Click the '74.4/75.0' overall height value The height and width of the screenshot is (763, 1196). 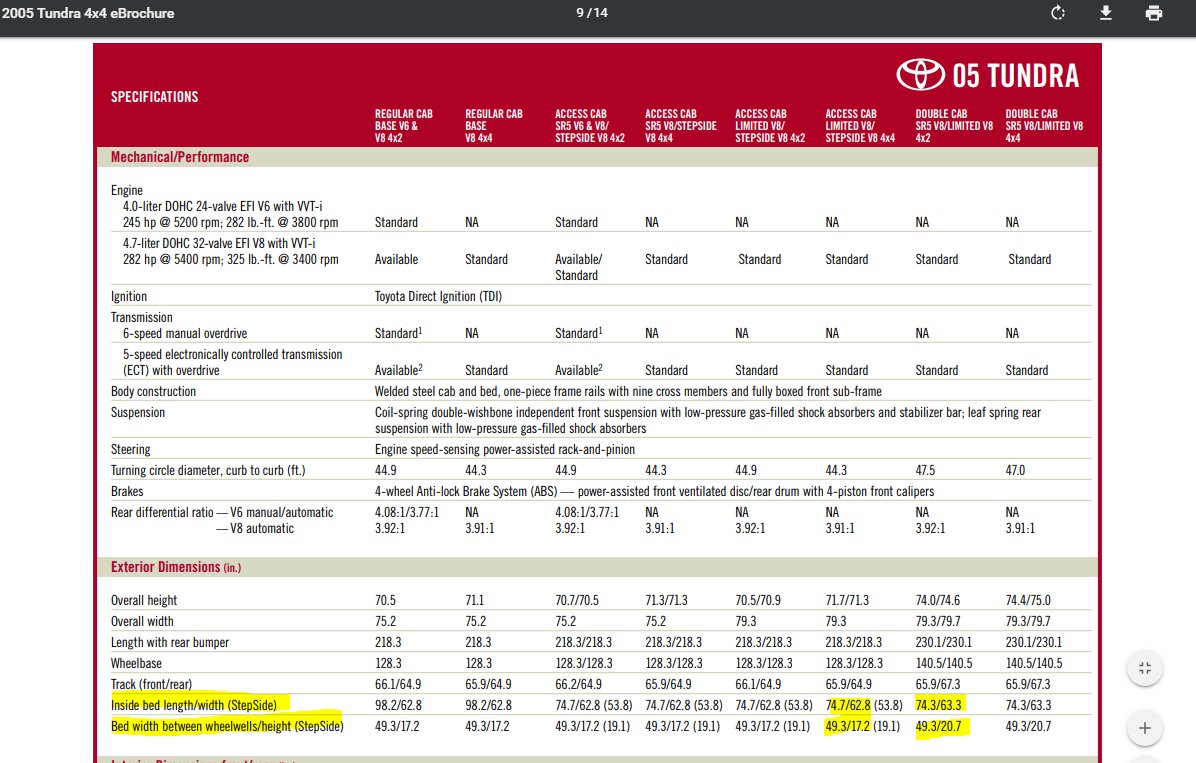coord(1028,600)
